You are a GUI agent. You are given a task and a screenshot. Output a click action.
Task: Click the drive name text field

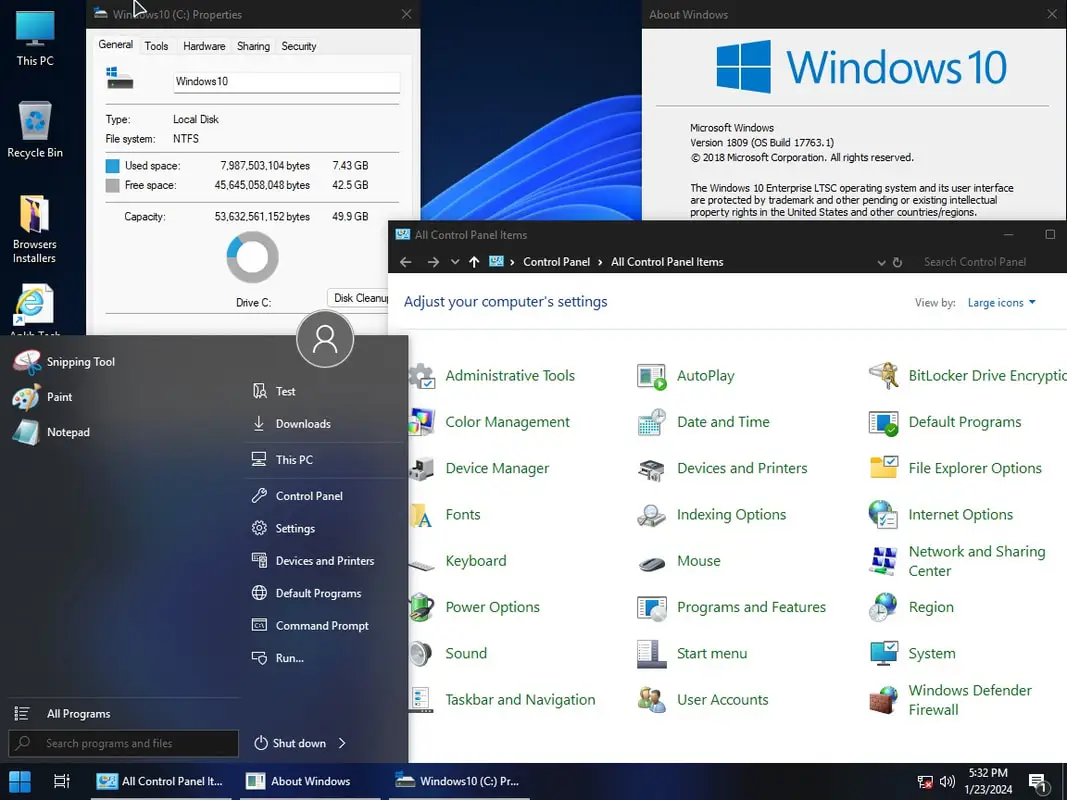pyautogui.click(x=285, y=82)
